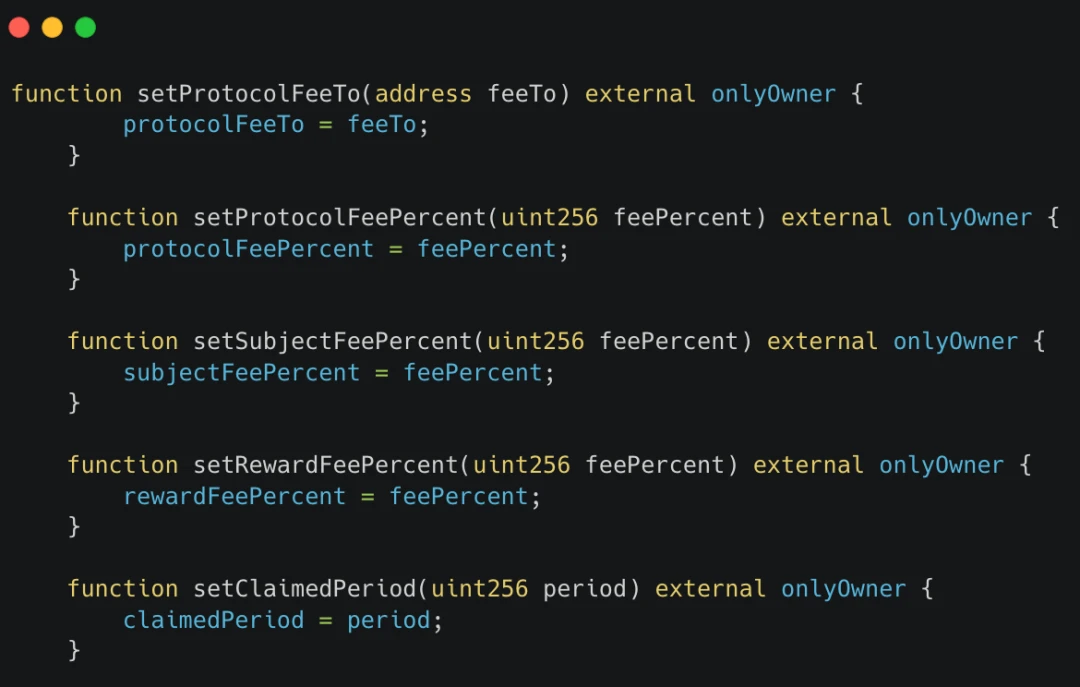
Task: Close the window using the red button
Action: (19, 28)
